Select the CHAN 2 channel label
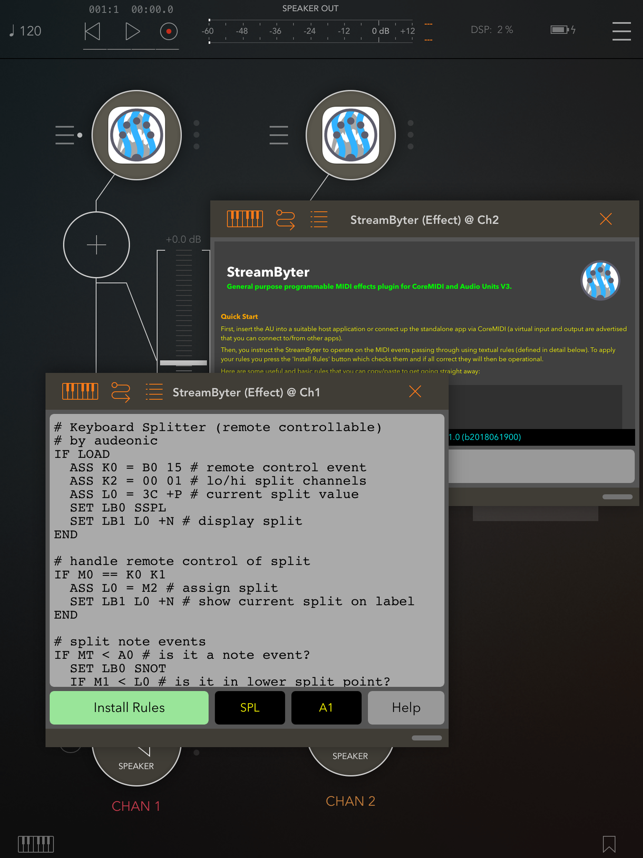Screen dimensions: 643x858 [350, 801]
